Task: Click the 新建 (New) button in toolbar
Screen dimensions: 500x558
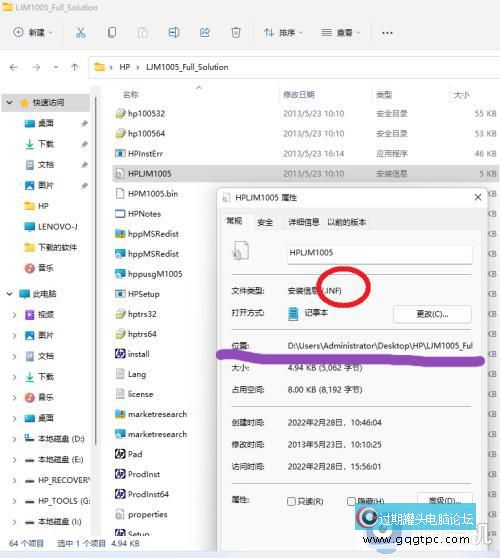Action: click(33, 33)
